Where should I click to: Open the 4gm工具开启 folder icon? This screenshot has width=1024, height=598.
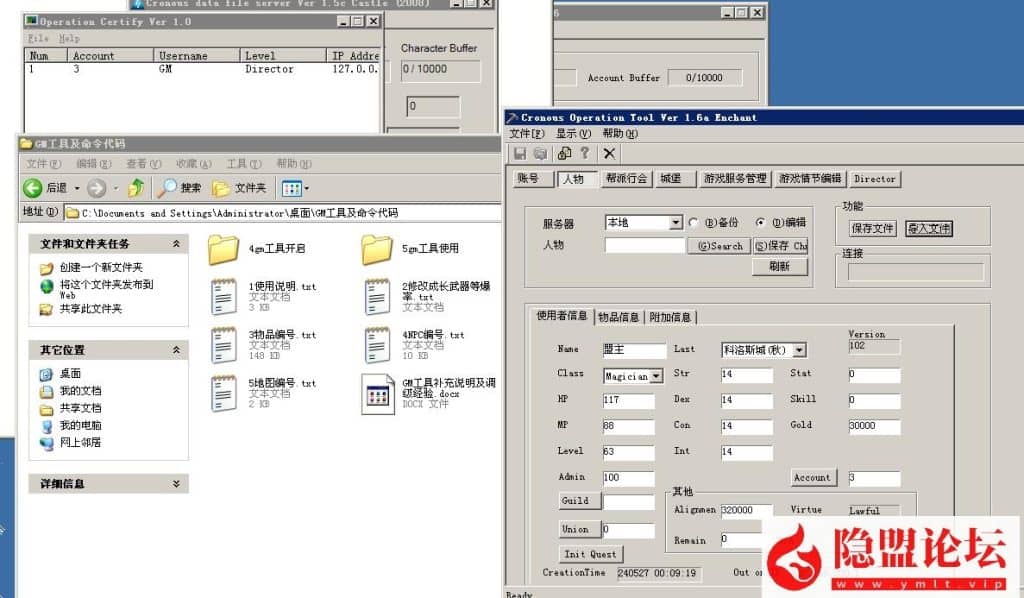click(x=223, y=249)
